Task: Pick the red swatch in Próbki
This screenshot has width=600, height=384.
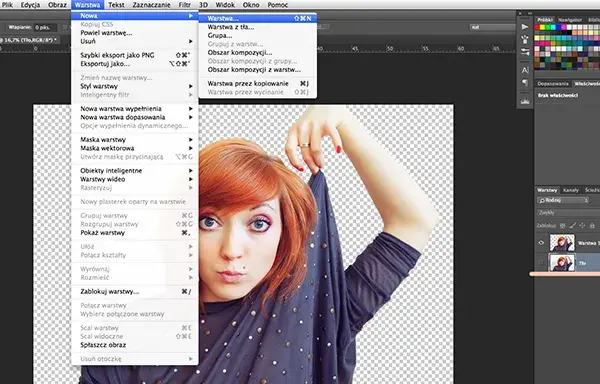Action: point(537,27)
